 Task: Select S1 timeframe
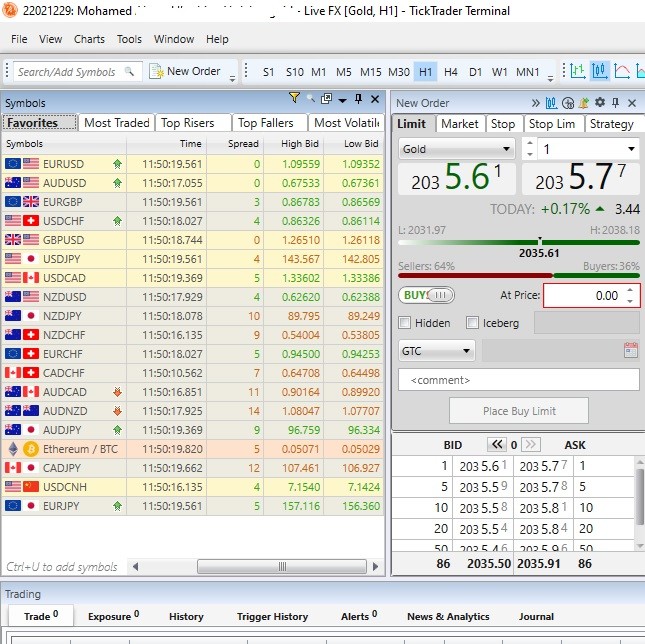[268, 72]
